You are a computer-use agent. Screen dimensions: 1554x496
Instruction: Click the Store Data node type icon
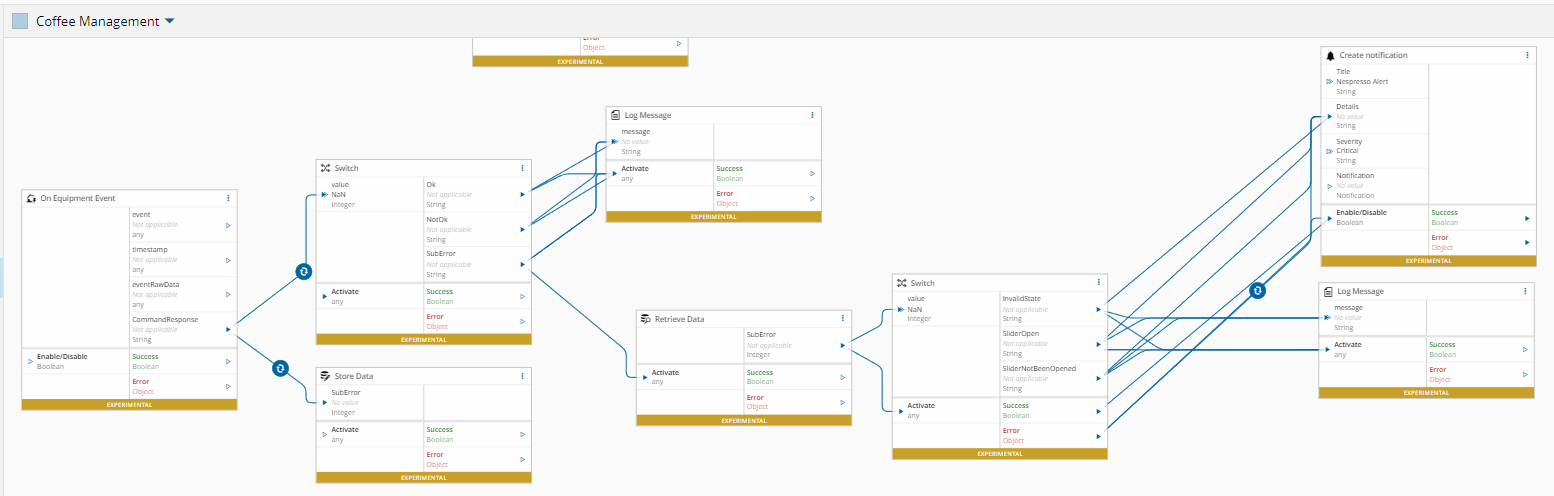point(326,376)
